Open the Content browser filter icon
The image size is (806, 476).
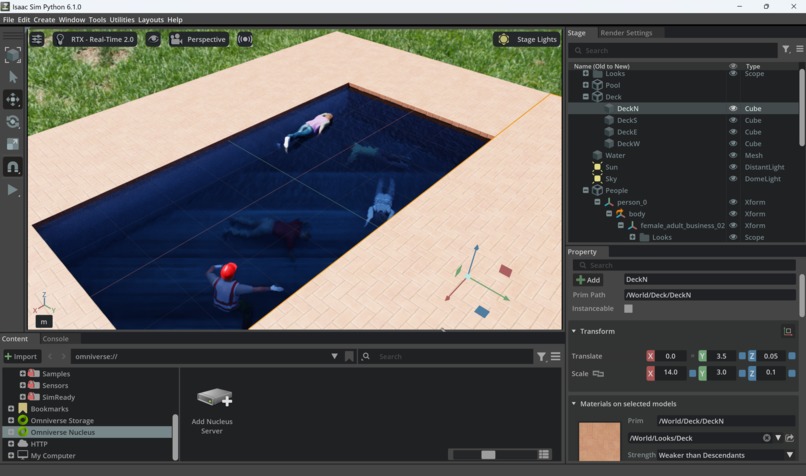coord(541,356)
